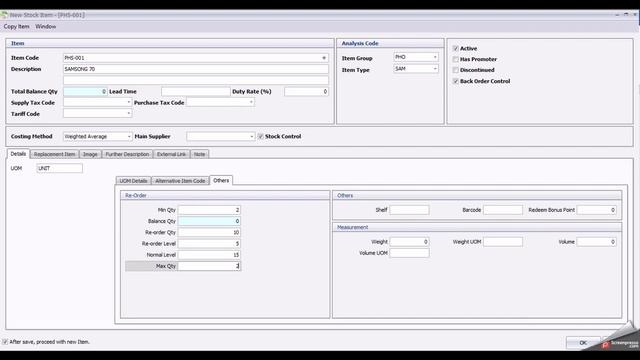
Task: Open the Purchase Tax Code dropdown
Action: (251, 102)
